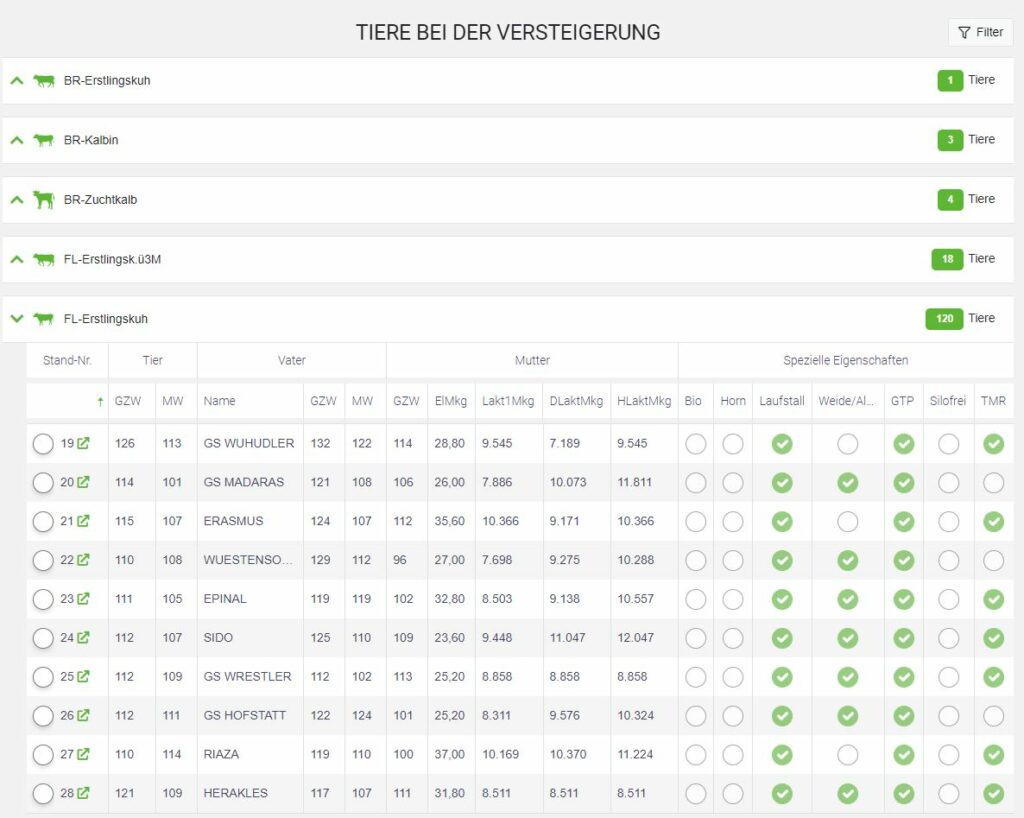Click the cow icon beside BR-Erstlingskuh
1024x818 pixels.
pos(44,81)
